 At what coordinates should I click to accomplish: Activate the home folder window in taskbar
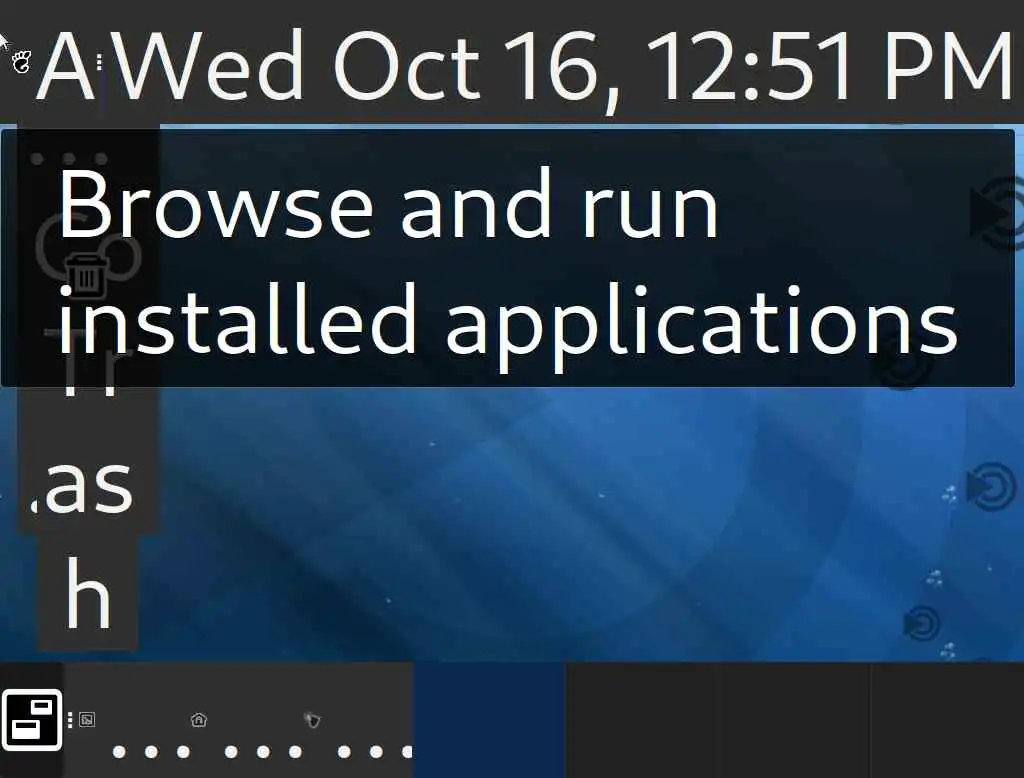click(x=199, y=720)
